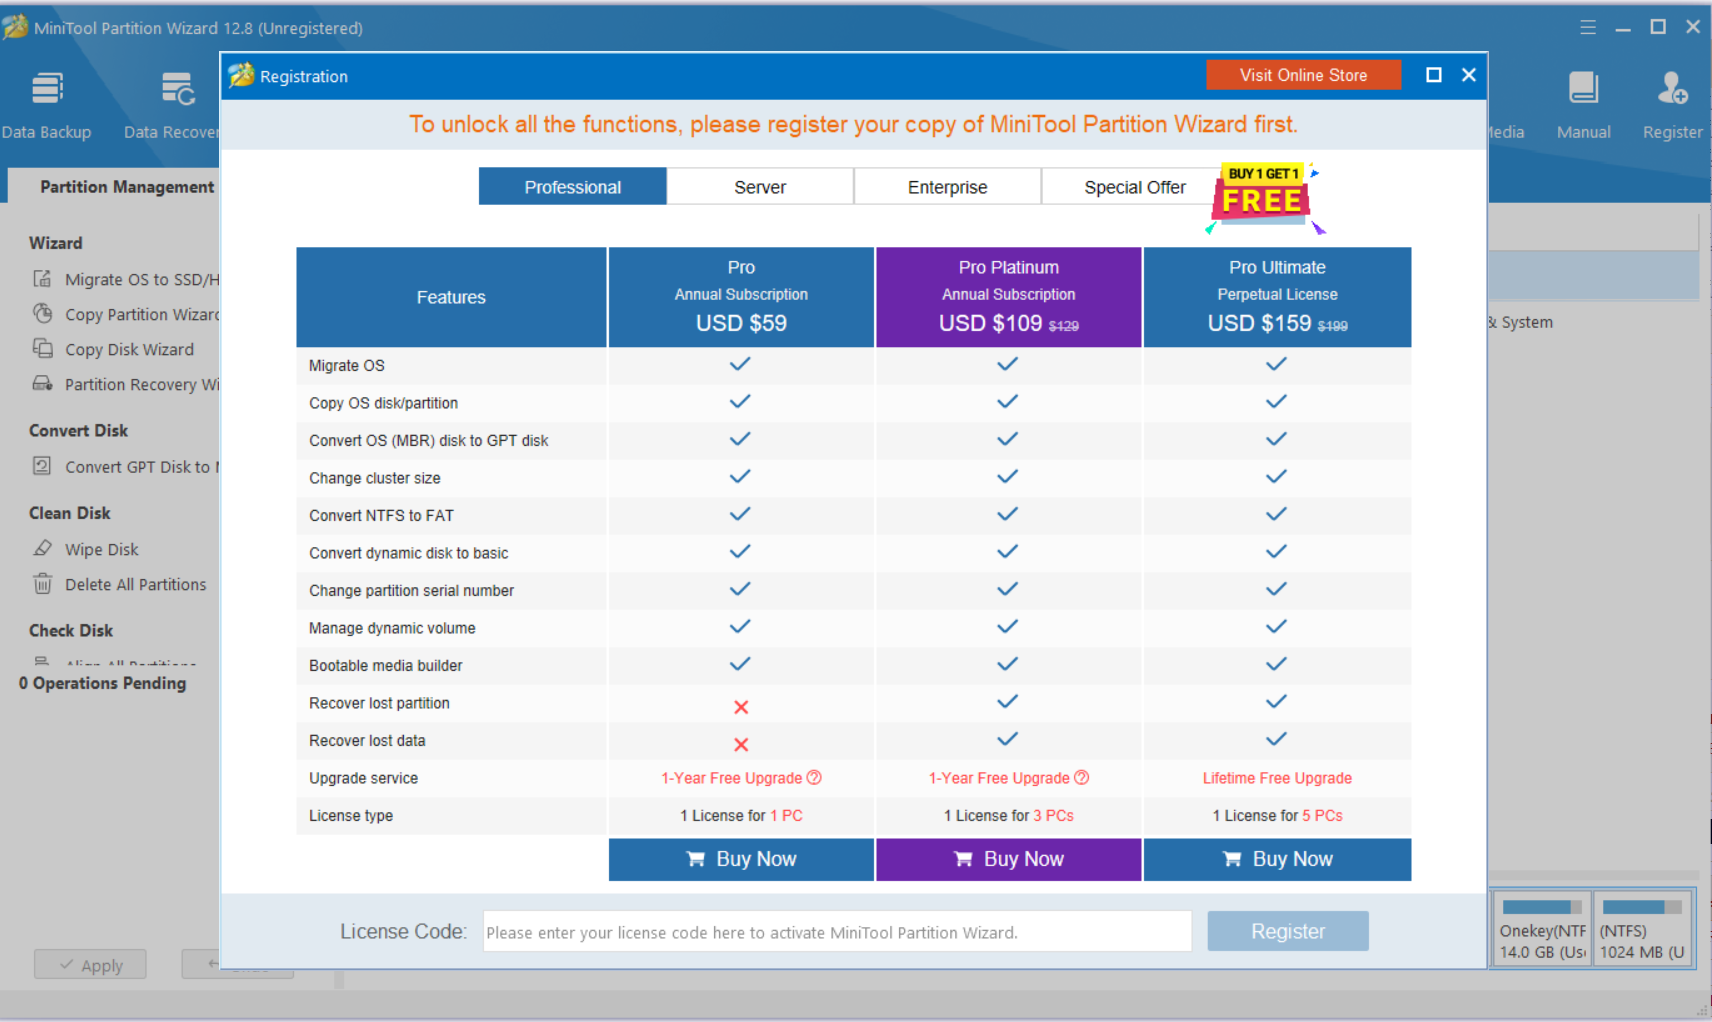This screenshot has width=1712, height=1022.
Task: Click the Bootable media builder row label
Action: click(385, 665)
